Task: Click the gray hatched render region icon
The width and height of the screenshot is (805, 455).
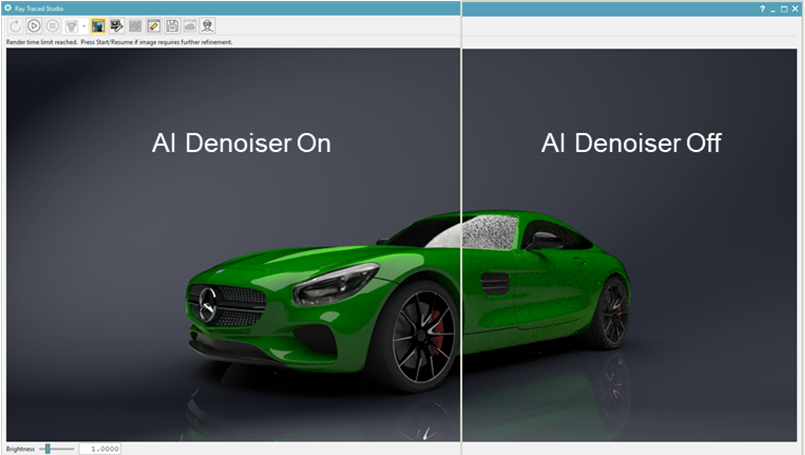Action: click(135, 26)
